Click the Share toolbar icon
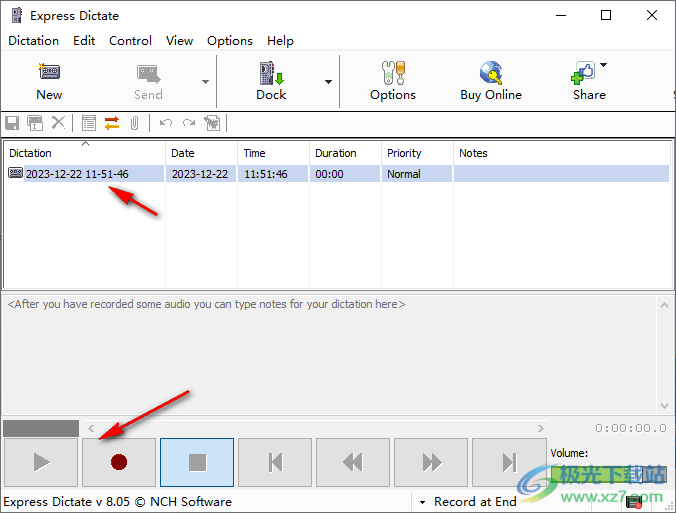This screenshot has width=676, height=513. (588, 81)
